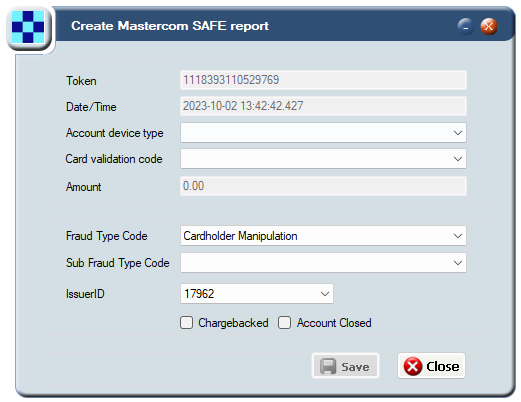Click the Chargebacked label text

click(233, 323)
